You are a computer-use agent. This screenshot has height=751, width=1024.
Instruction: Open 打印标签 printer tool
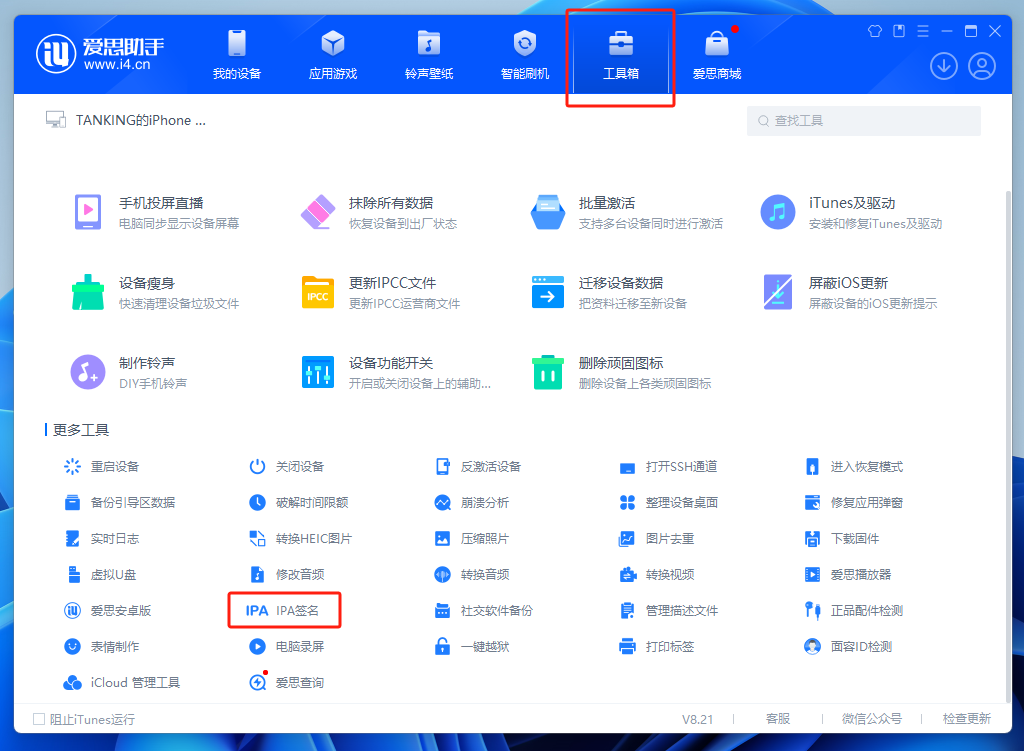[656, 646]
